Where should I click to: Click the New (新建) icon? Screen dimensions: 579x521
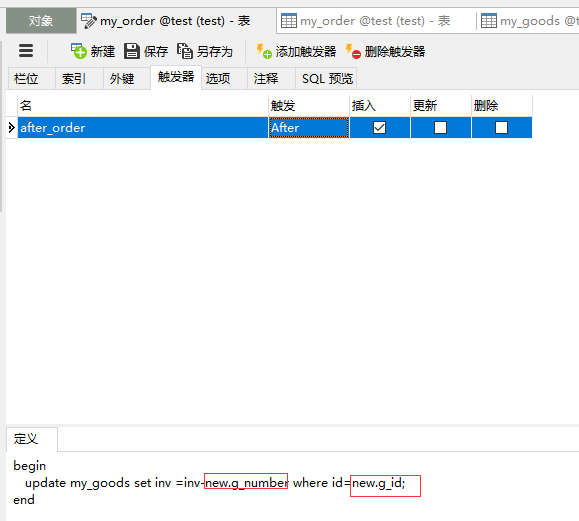79,51
